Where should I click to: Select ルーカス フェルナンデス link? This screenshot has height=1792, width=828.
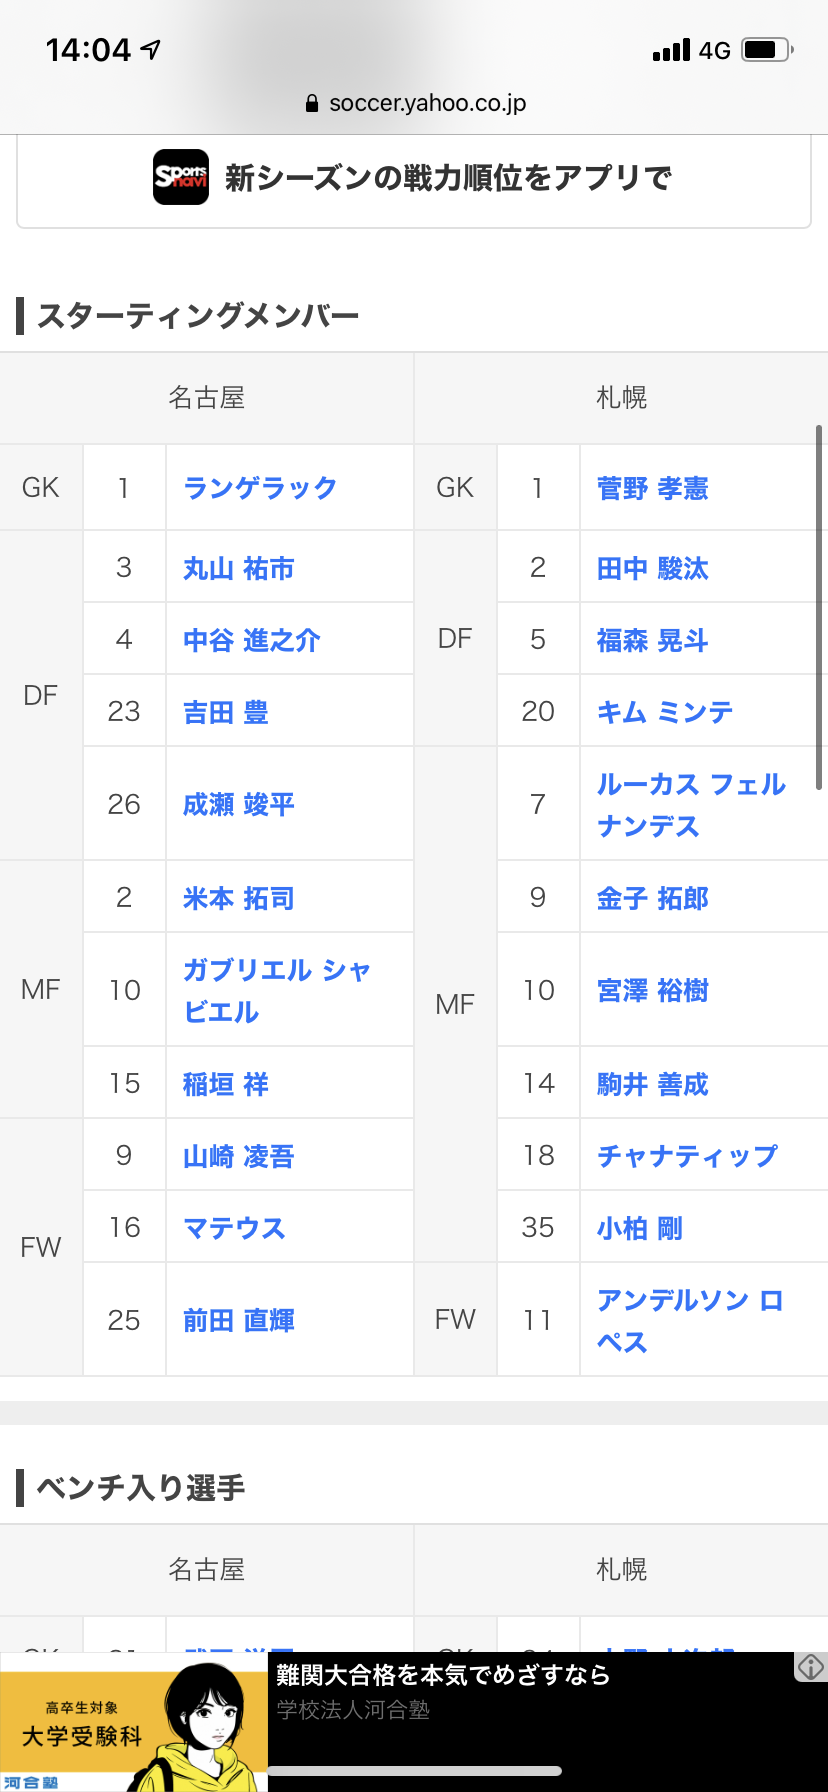click(x=692, y=804)
